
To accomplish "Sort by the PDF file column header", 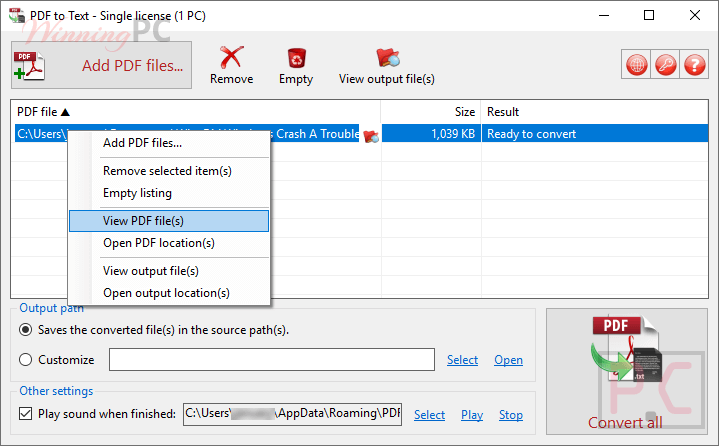I will (195, 112).
